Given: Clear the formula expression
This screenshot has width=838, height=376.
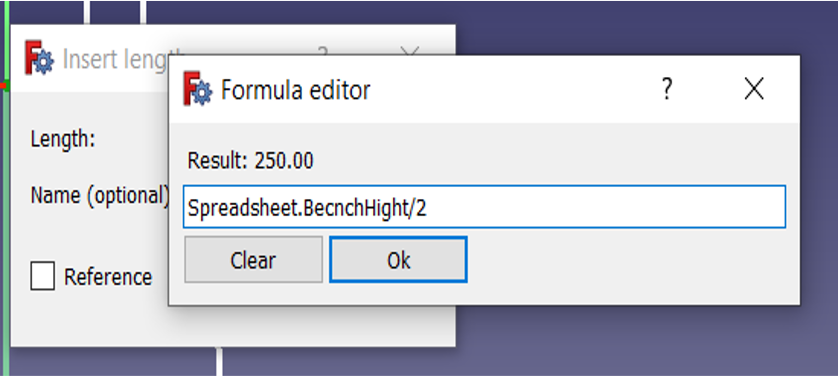Looking at the screenshot, I should point(253,260).
